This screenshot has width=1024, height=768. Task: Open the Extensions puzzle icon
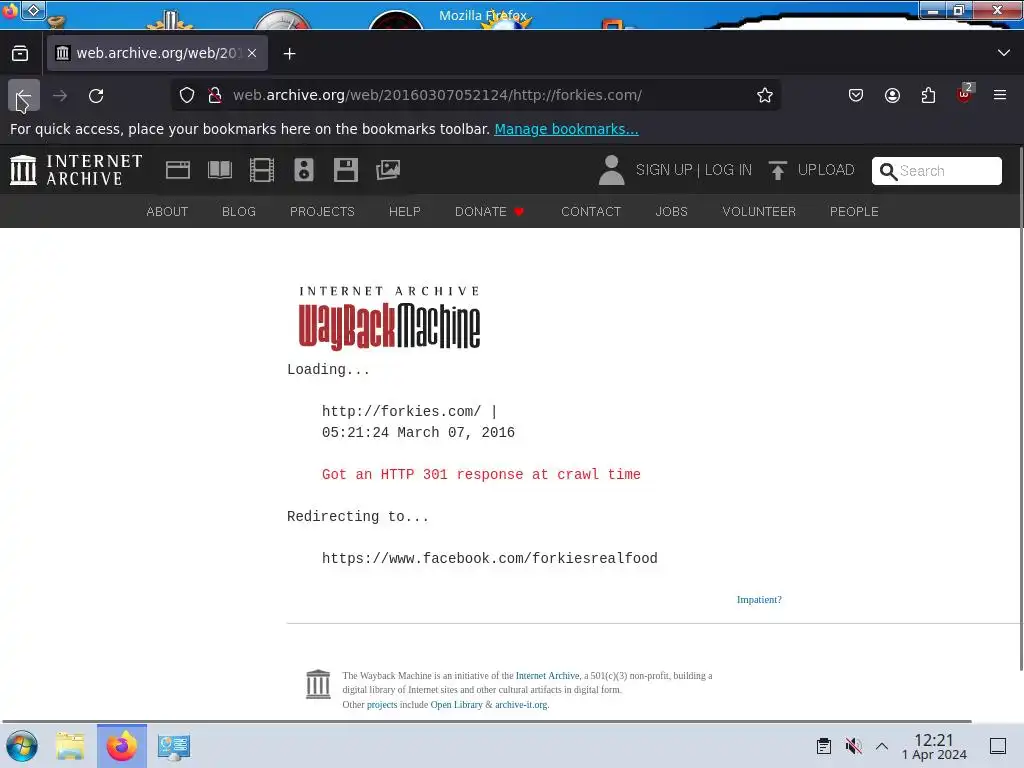[x=928, y=95]
